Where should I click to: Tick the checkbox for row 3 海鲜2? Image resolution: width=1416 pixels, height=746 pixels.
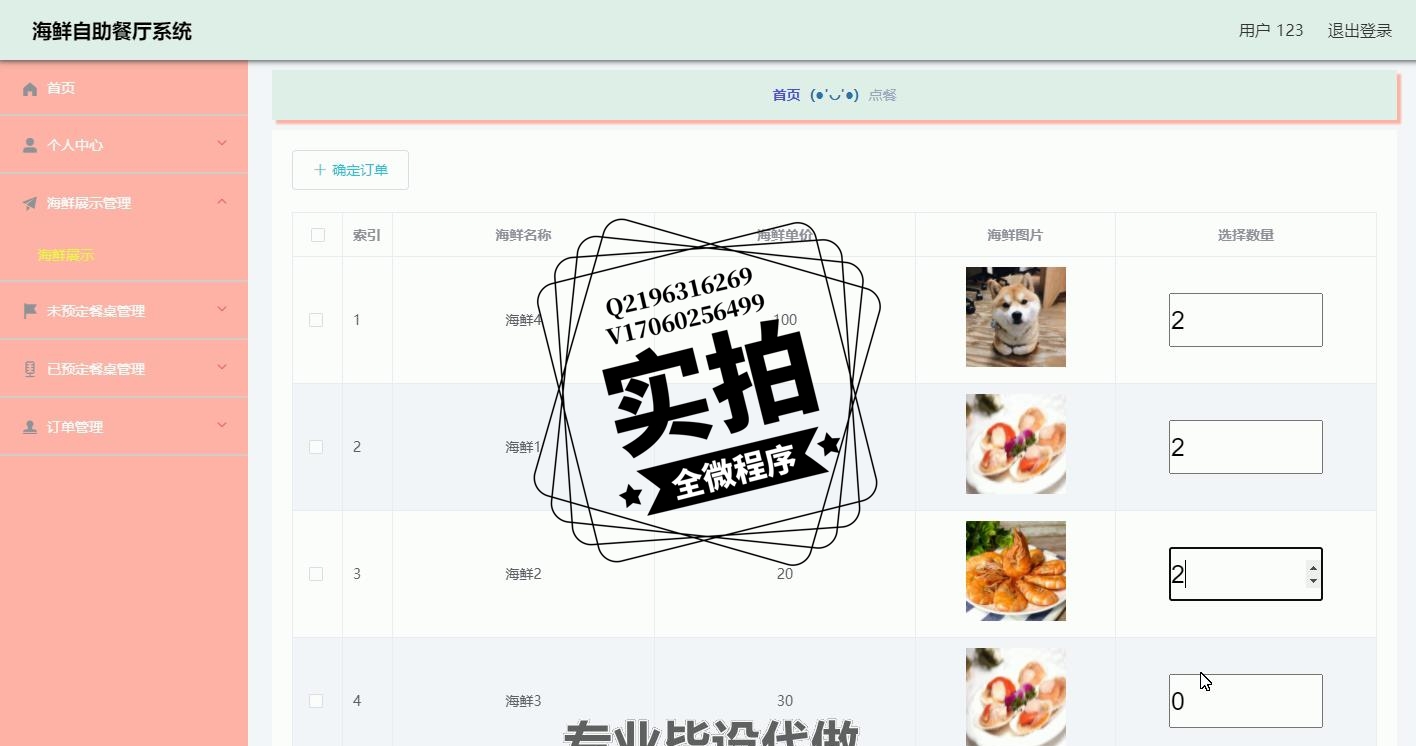316,574
